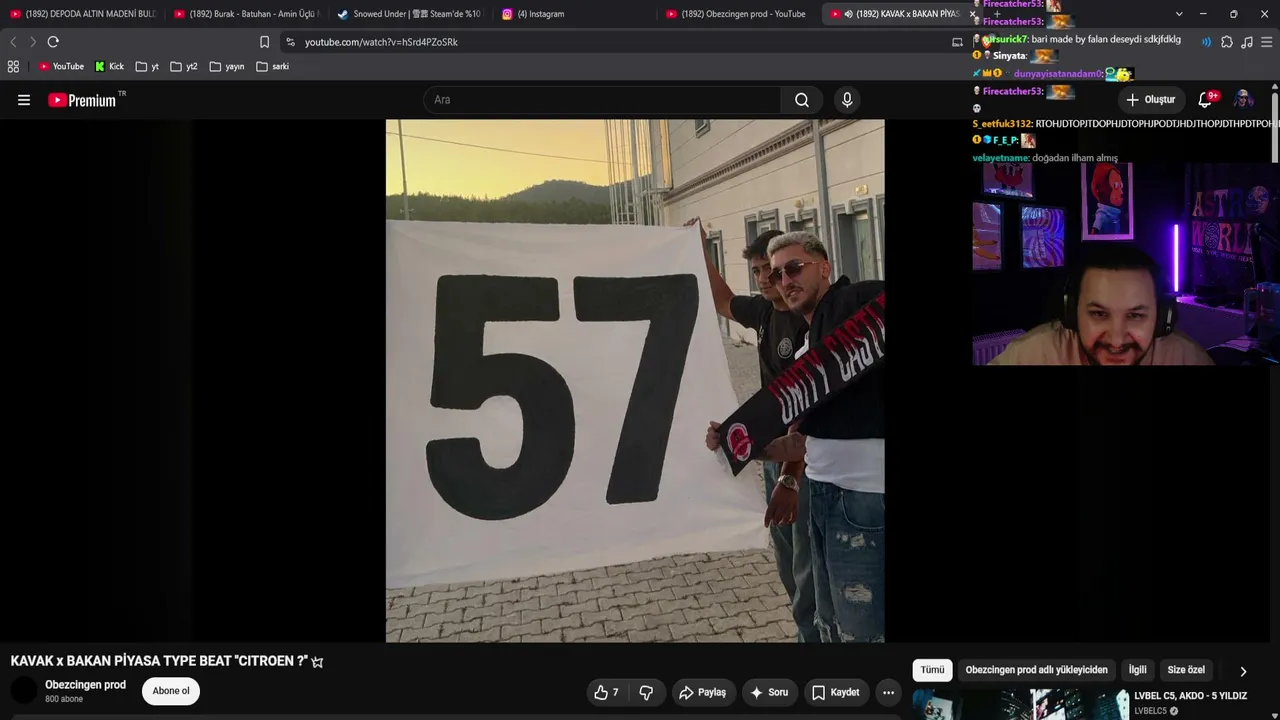Go back in browser history
The image size is (1280, 720).
[13, 42]
